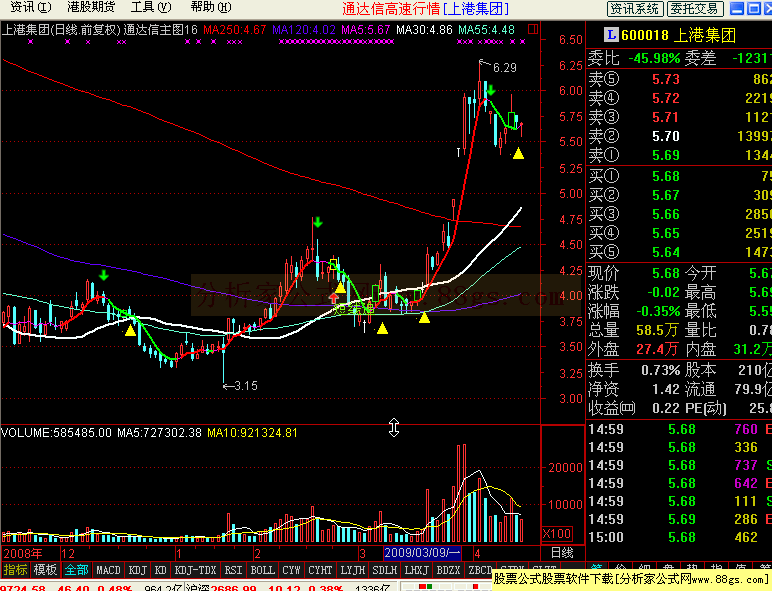Click the 现价 5.68 quote field
This screenshot has height=591, width=772.
(634, 273)
